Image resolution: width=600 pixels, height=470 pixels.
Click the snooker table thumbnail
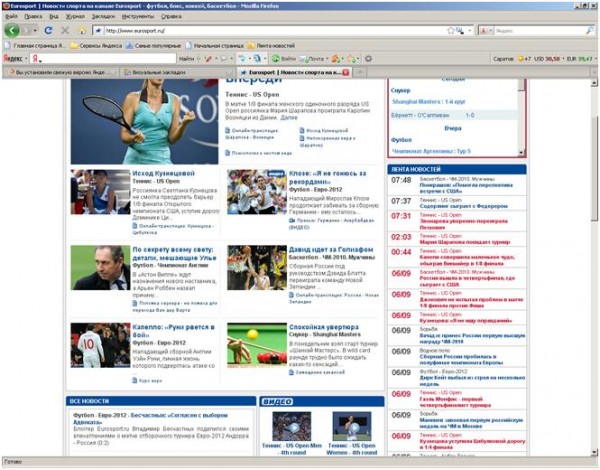257,346
